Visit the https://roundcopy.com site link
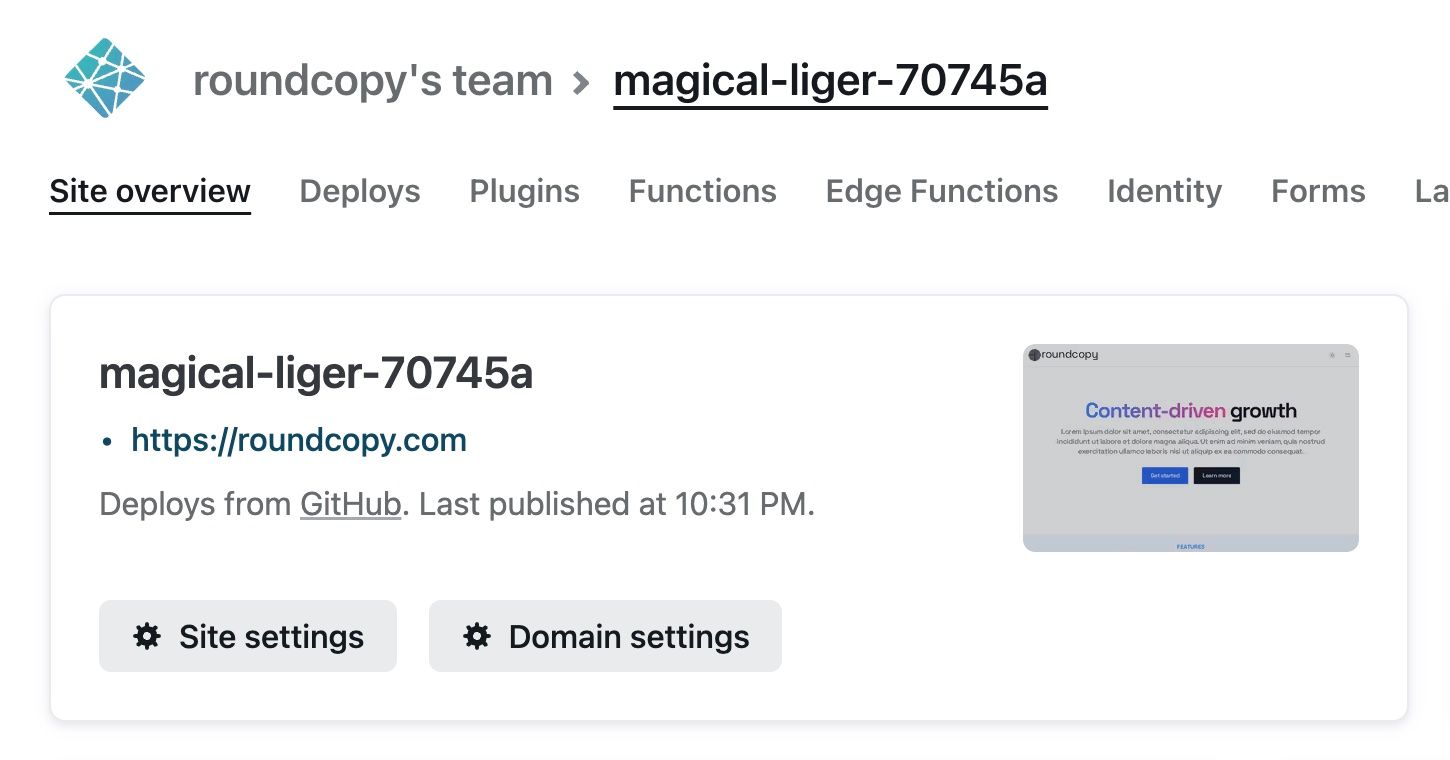This screenshot has width=1450, height=760. pyautogui.click(x=299, y=440)
